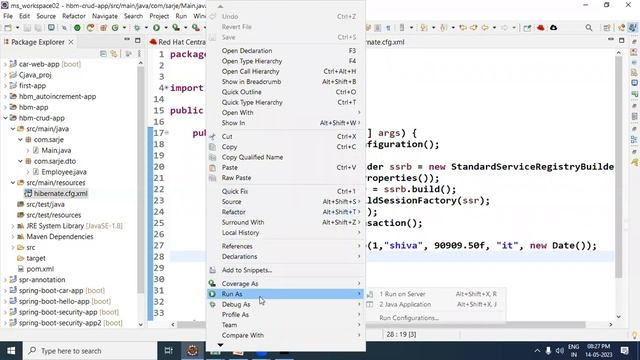The image size is (640, 360).
Task: Choose Add to Snippets... menu item
Action: coord(286,270)
